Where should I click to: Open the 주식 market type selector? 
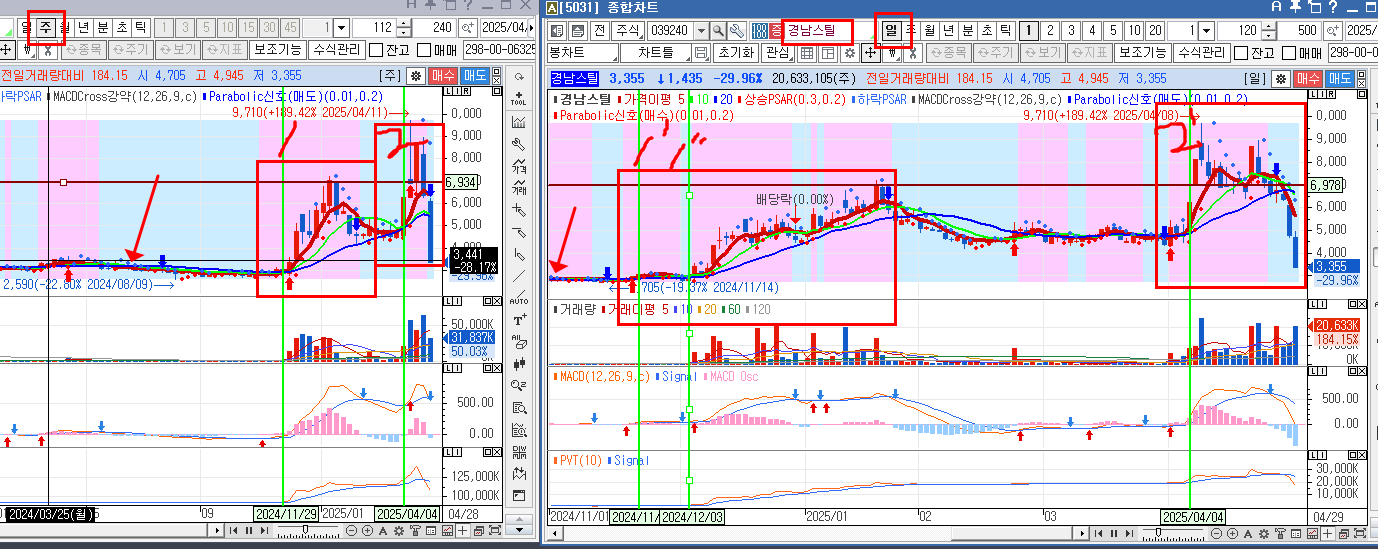click(629, 30)
